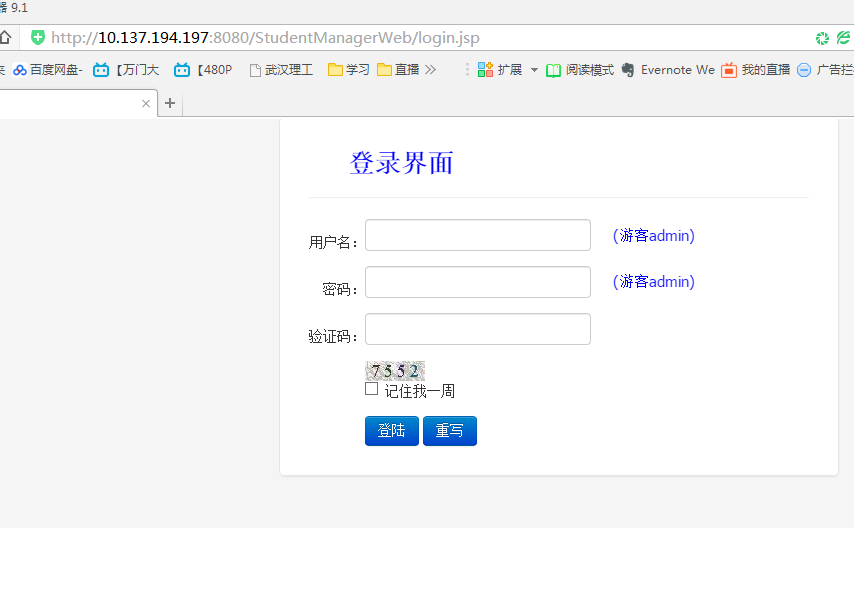This screenshot has height=612, width=855.
Task: Open the 480P bilibili bookmark
Action: point(203,70)
